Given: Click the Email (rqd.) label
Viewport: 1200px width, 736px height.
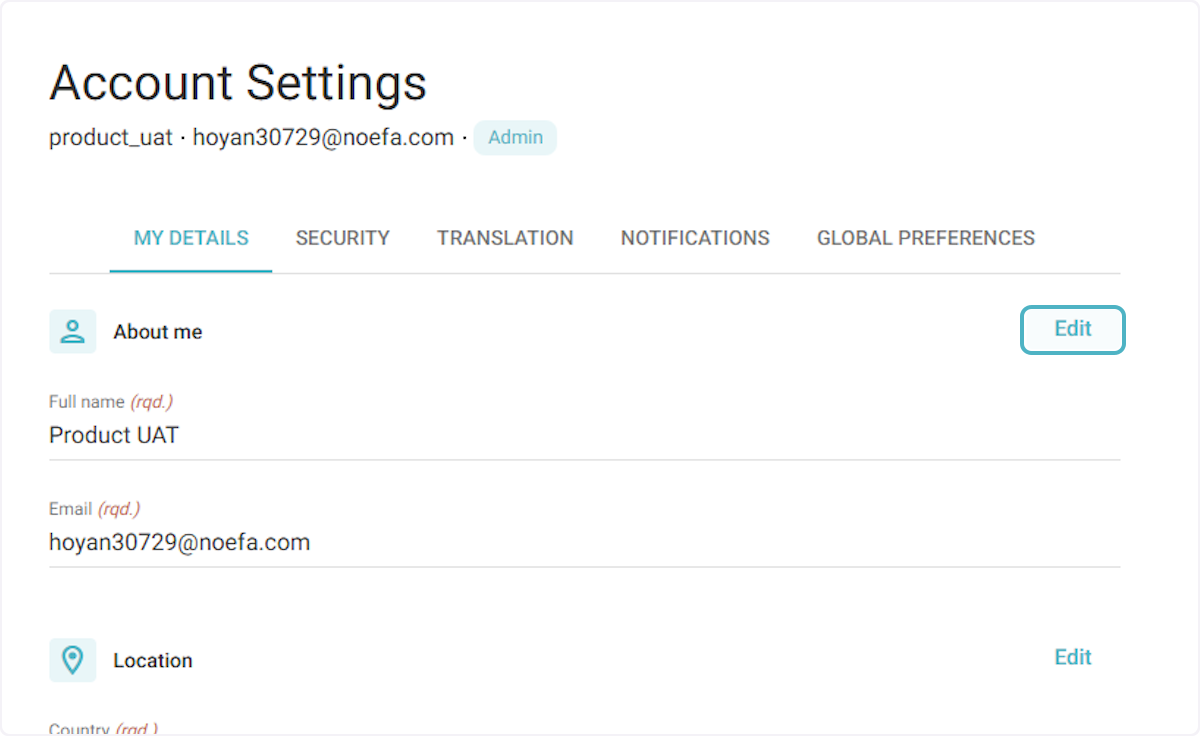Looking at the screenshot, I should click(x=94, y=509).
